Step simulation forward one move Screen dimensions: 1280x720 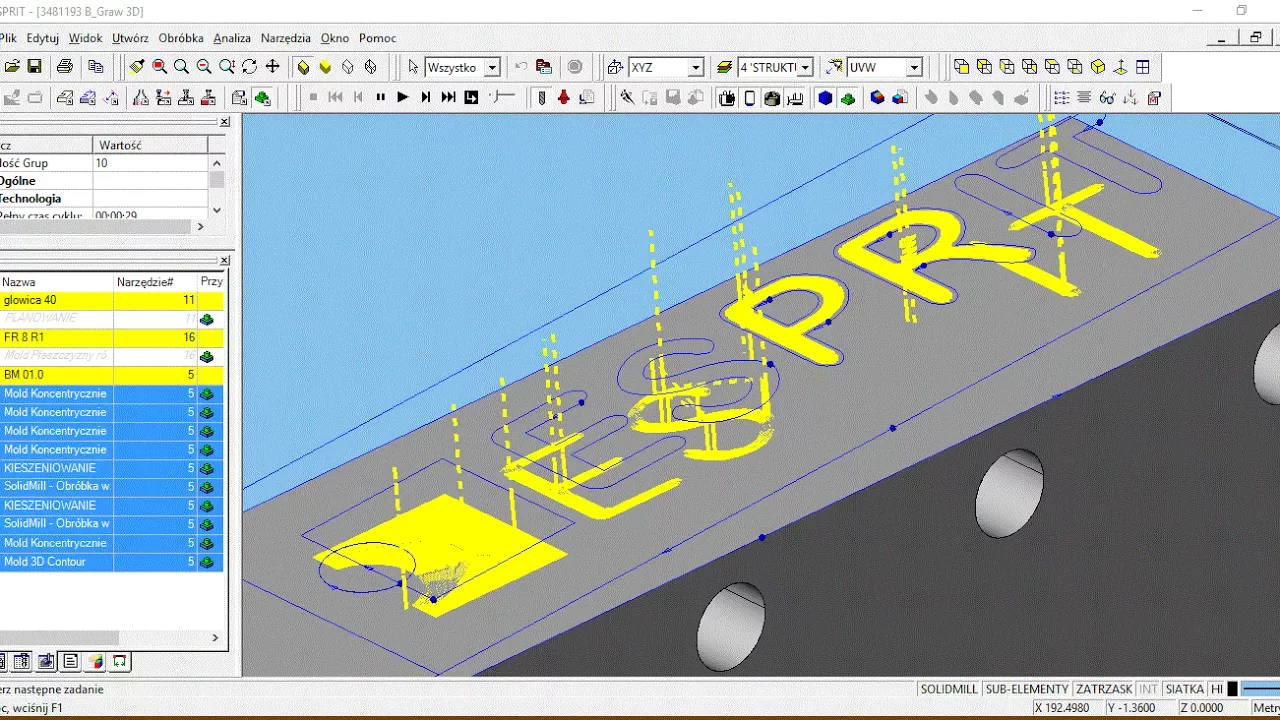[426, 97]
